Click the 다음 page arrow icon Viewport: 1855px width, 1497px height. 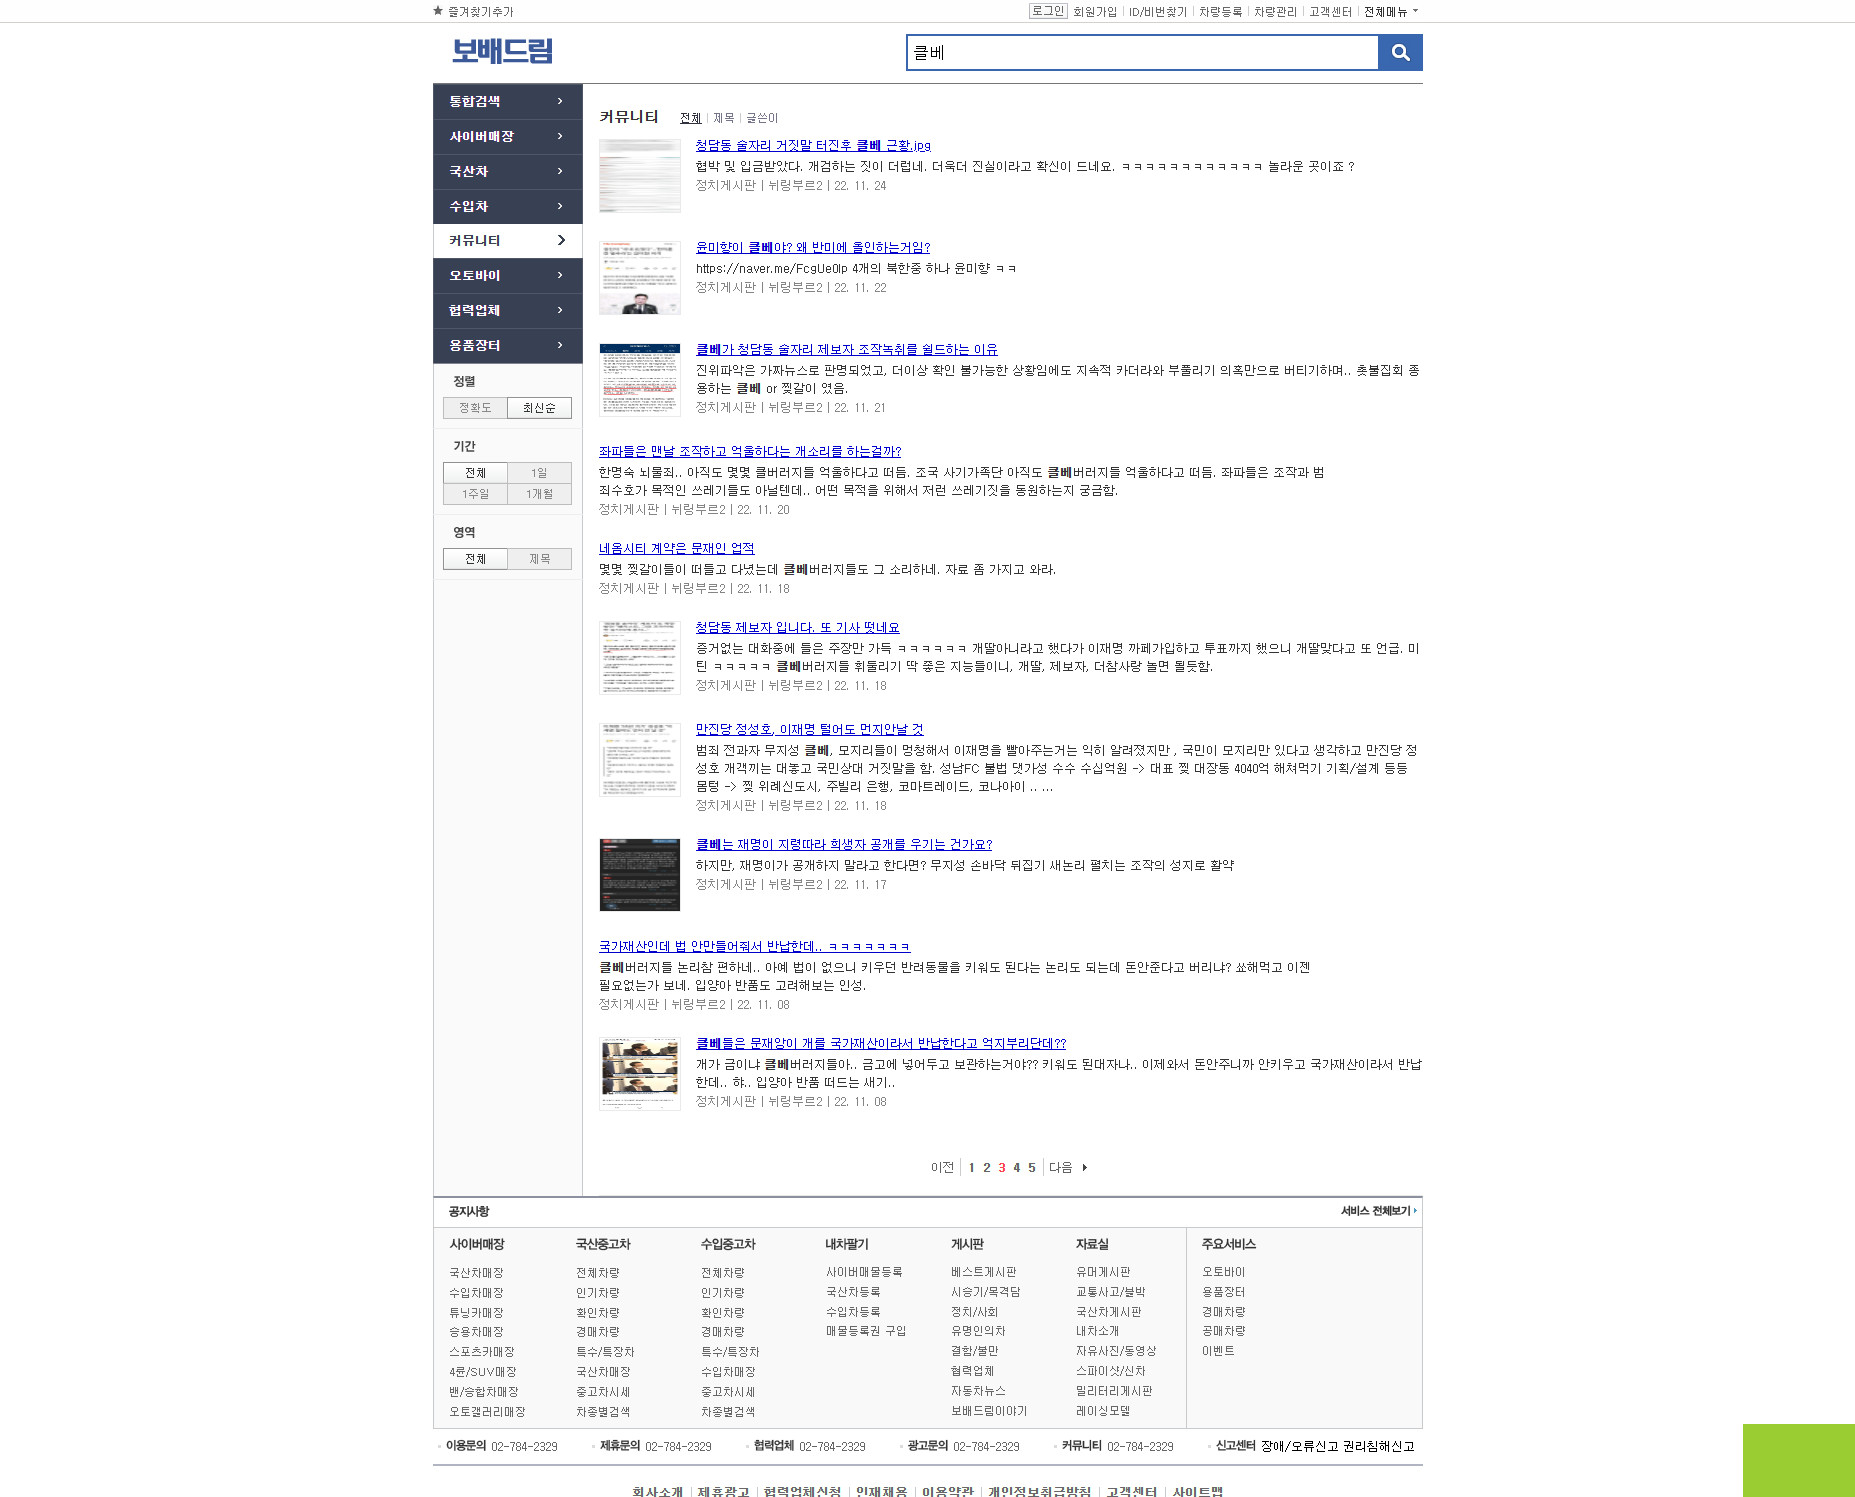1085,1167
